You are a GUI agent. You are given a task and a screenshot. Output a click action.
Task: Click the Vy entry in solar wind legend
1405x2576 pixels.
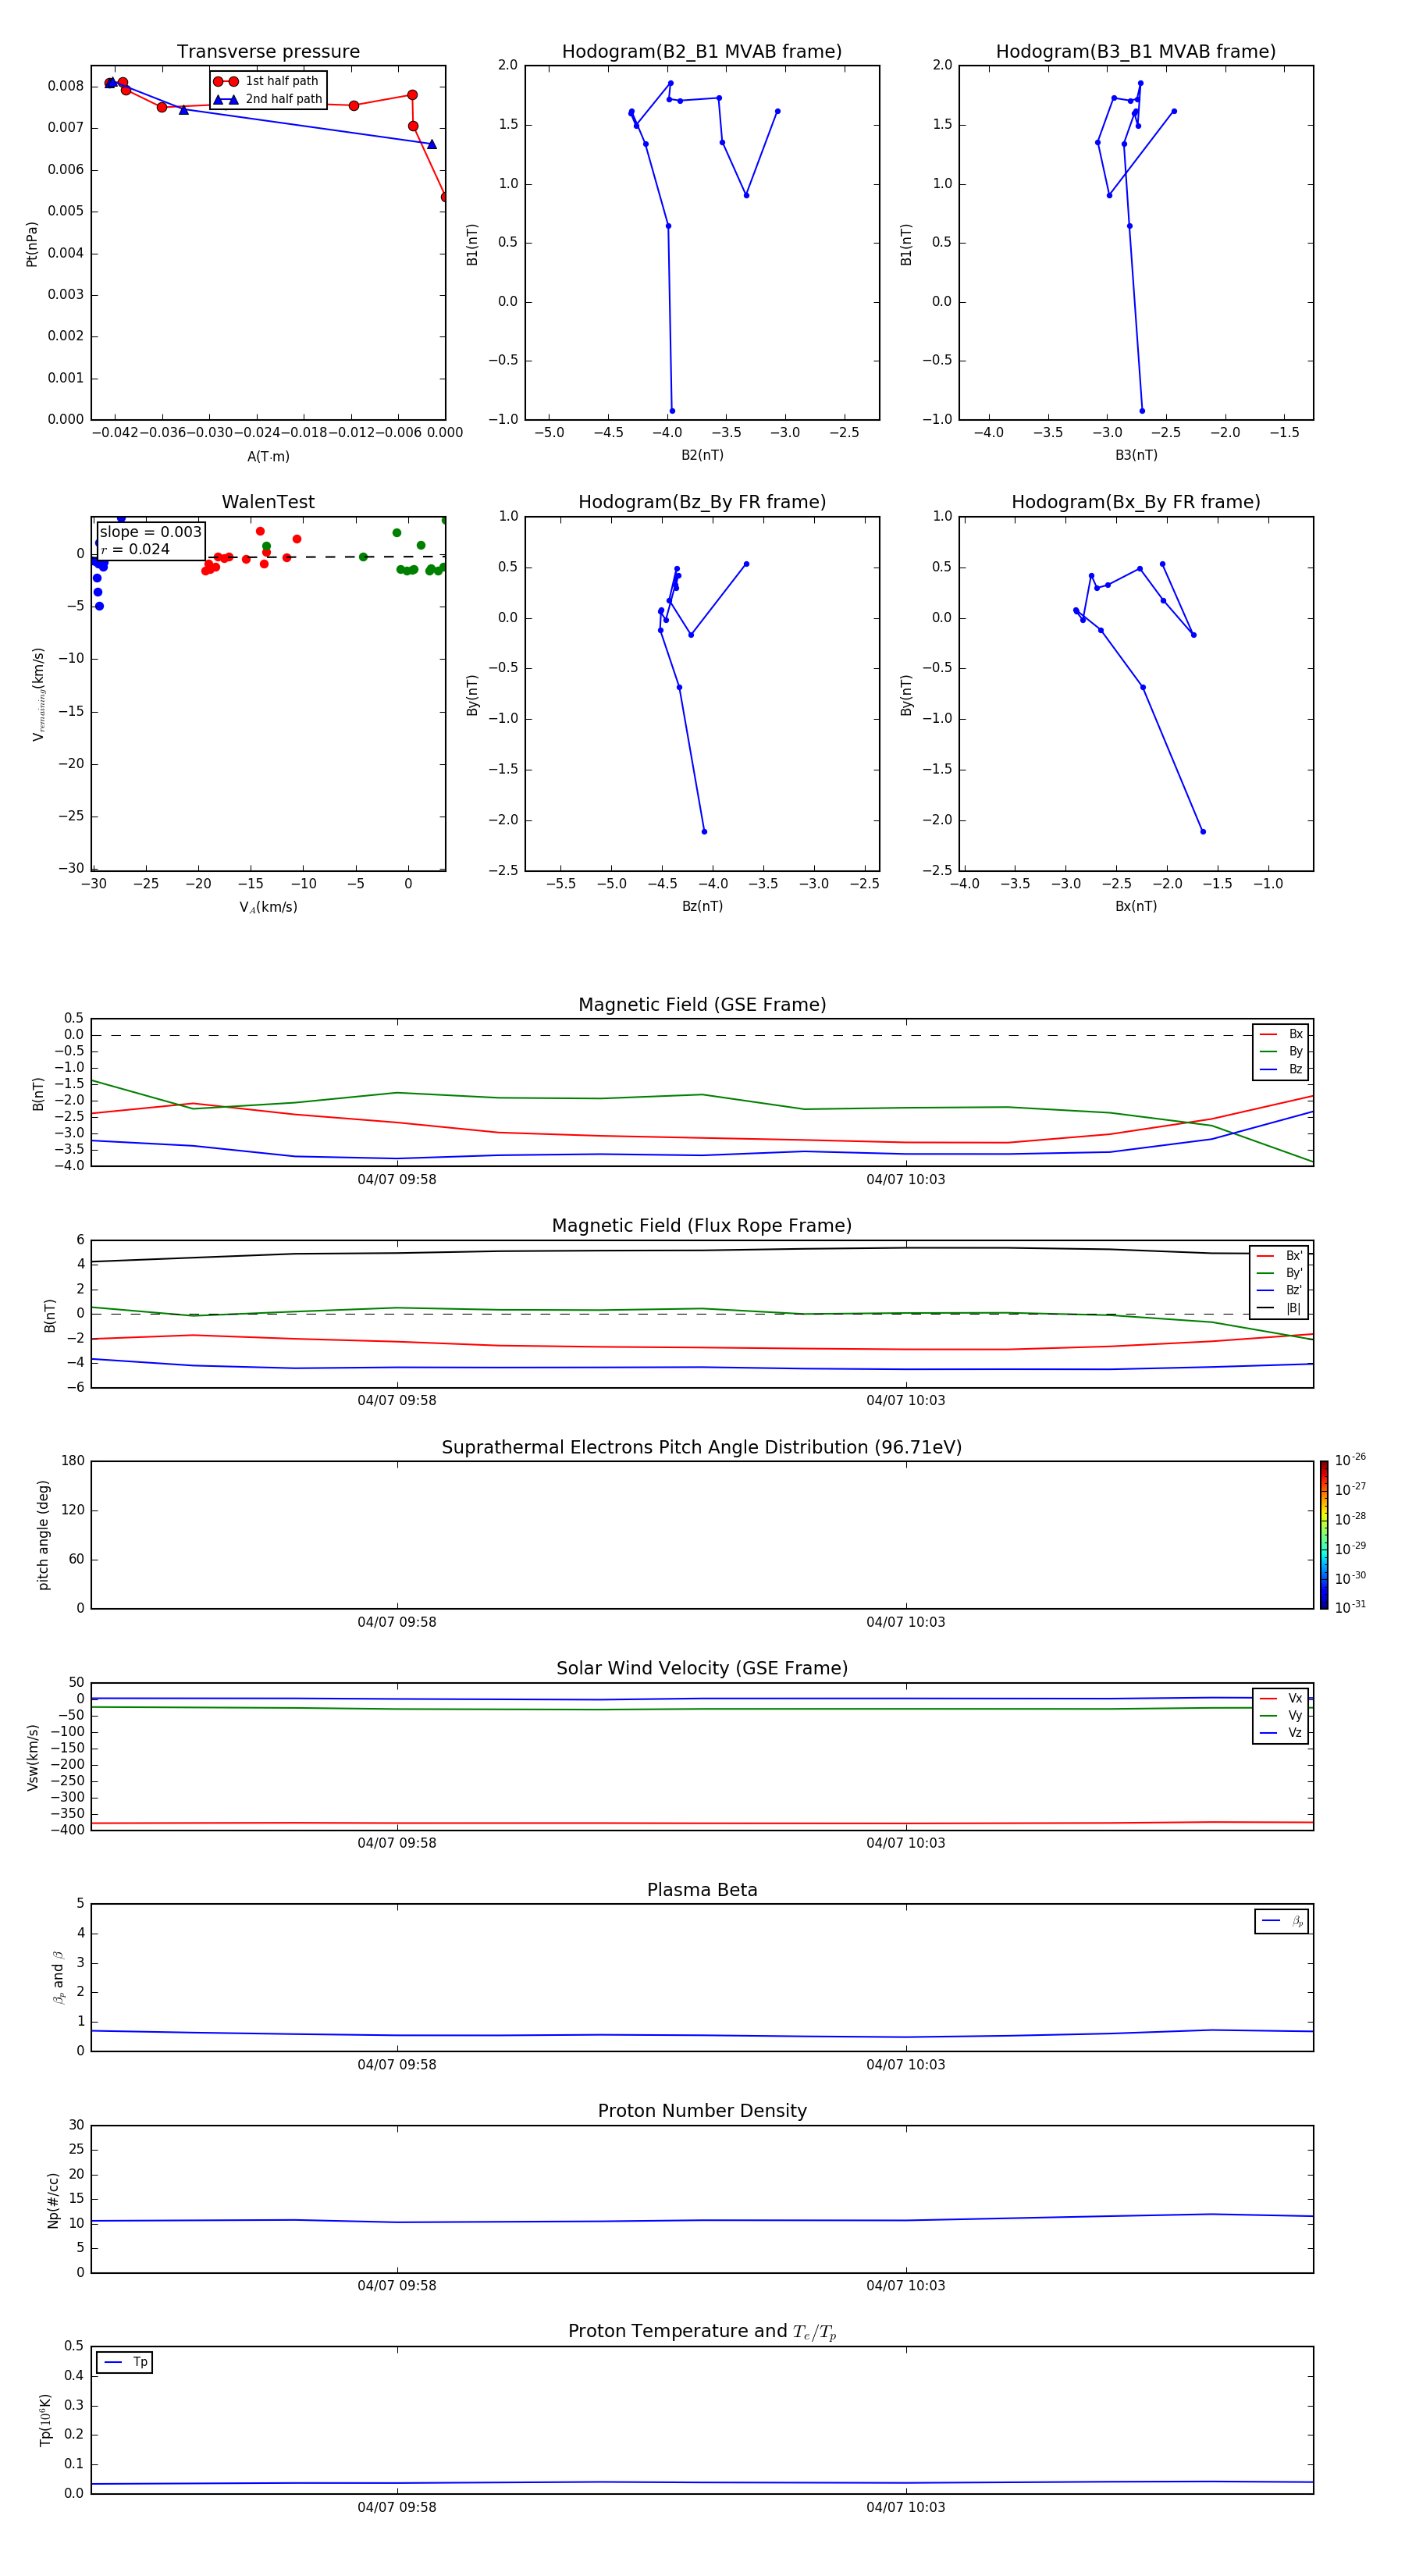(1281, 1715)
